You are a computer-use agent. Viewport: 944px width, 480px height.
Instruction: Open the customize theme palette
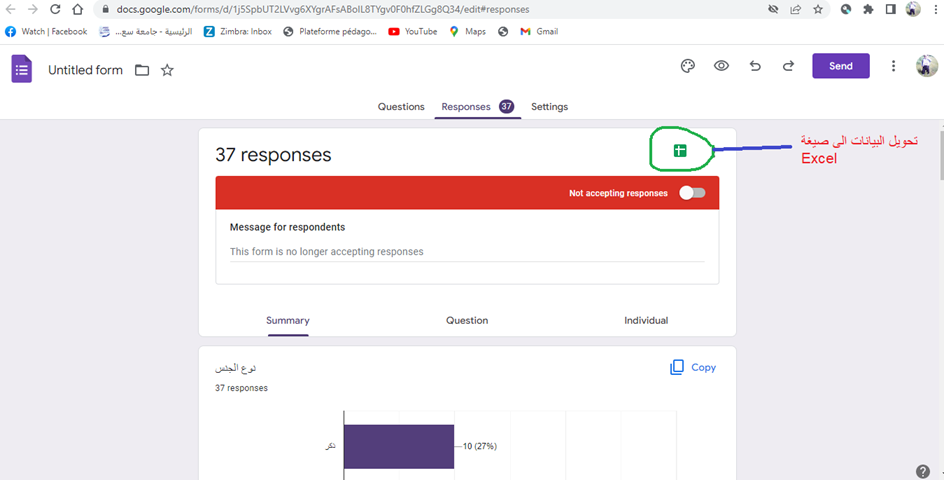[687, 66]
